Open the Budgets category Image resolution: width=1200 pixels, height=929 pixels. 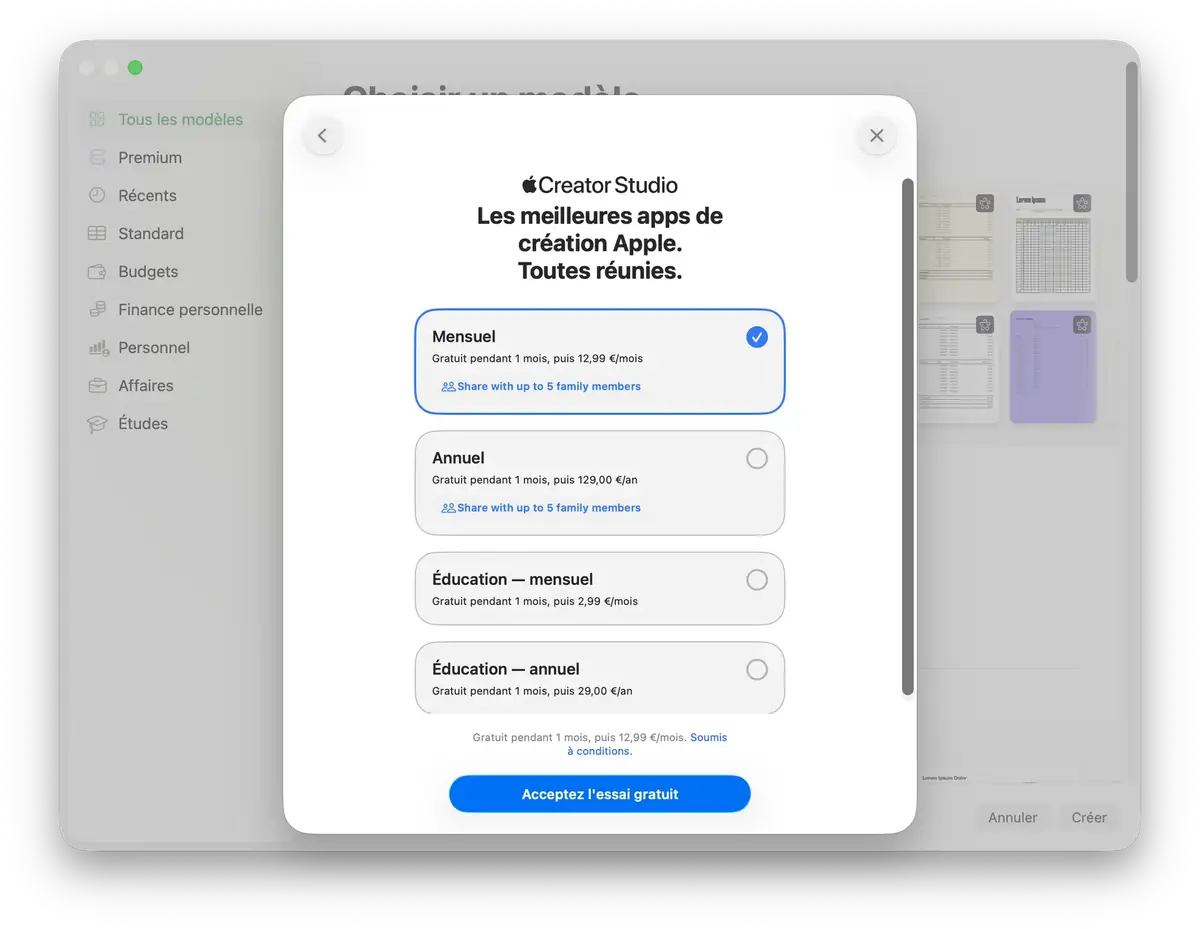[x=148, y=272]
